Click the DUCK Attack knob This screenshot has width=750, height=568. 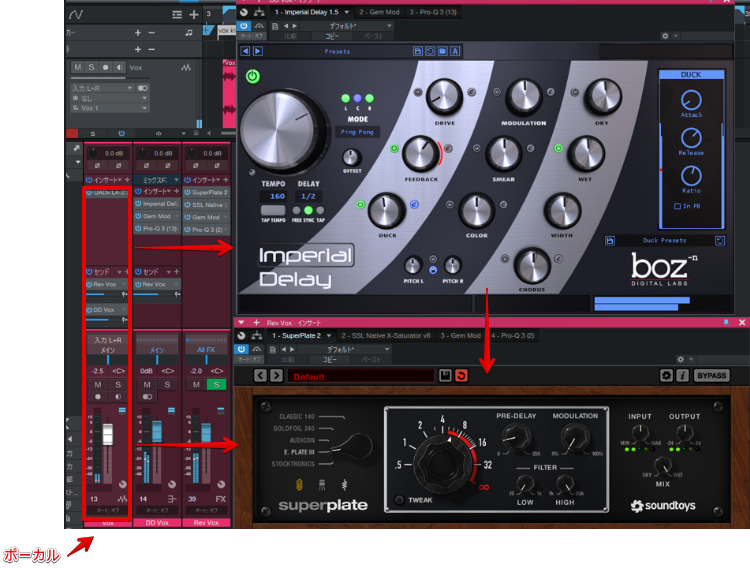[691, 100]
